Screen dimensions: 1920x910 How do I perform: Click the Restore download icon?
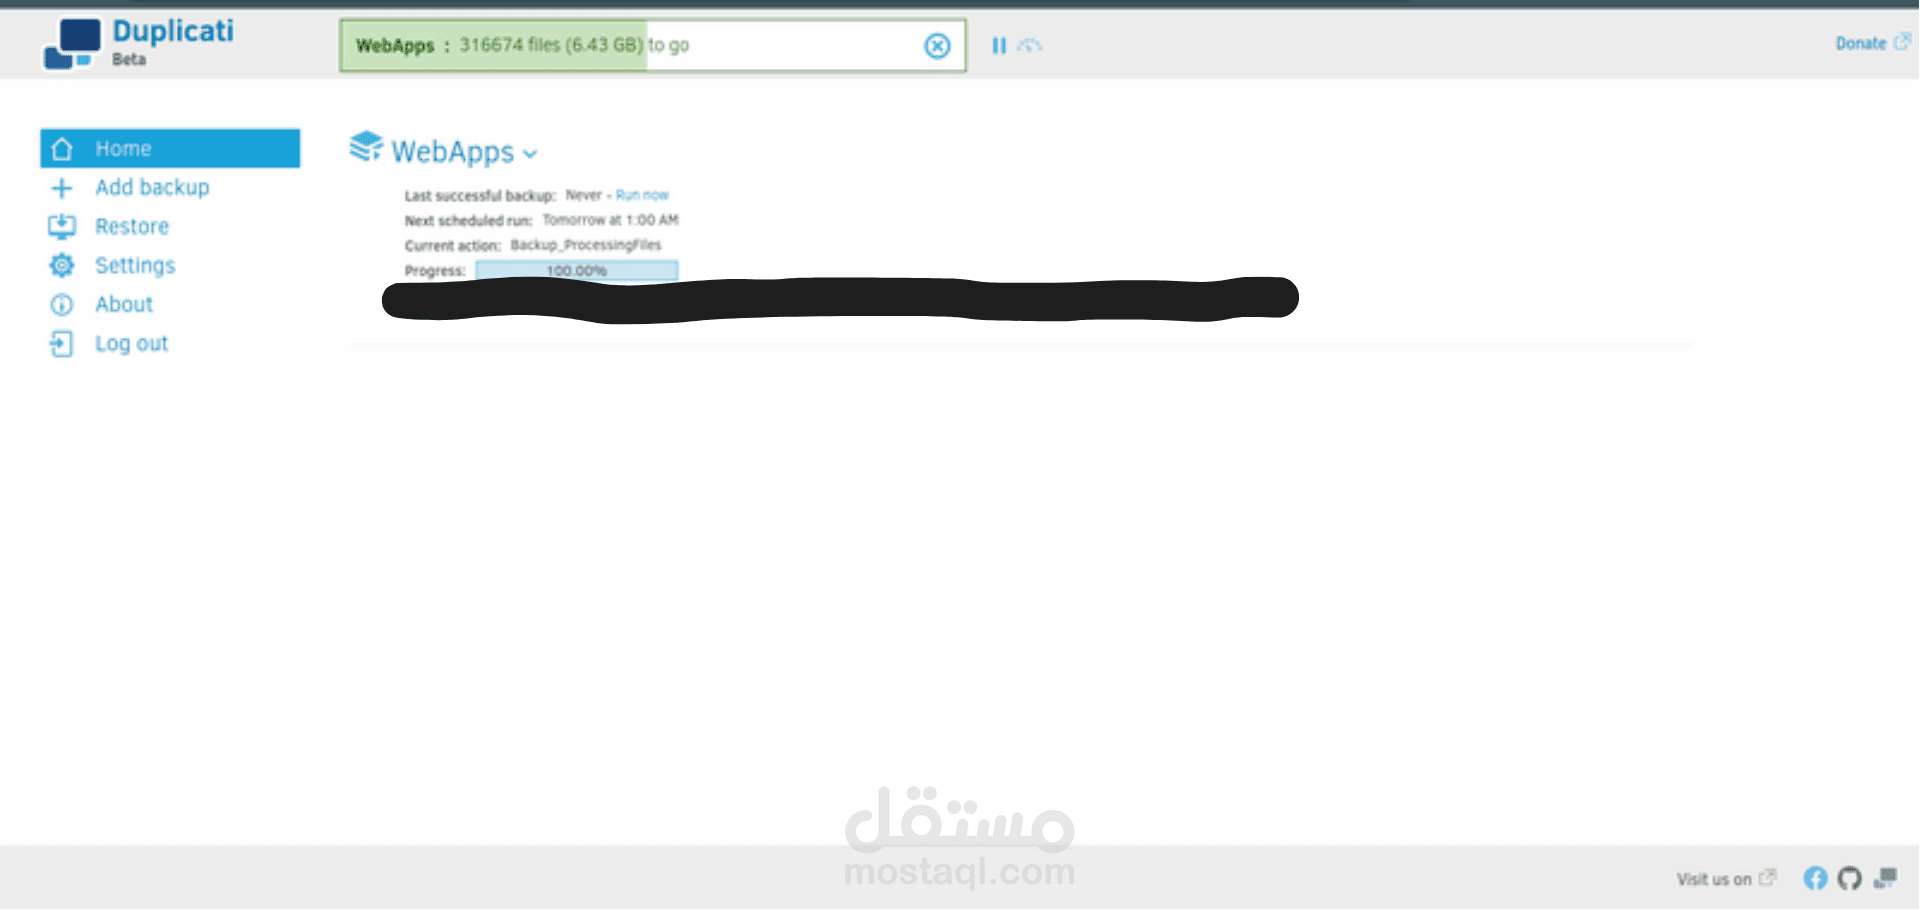(x=62, y=227)
